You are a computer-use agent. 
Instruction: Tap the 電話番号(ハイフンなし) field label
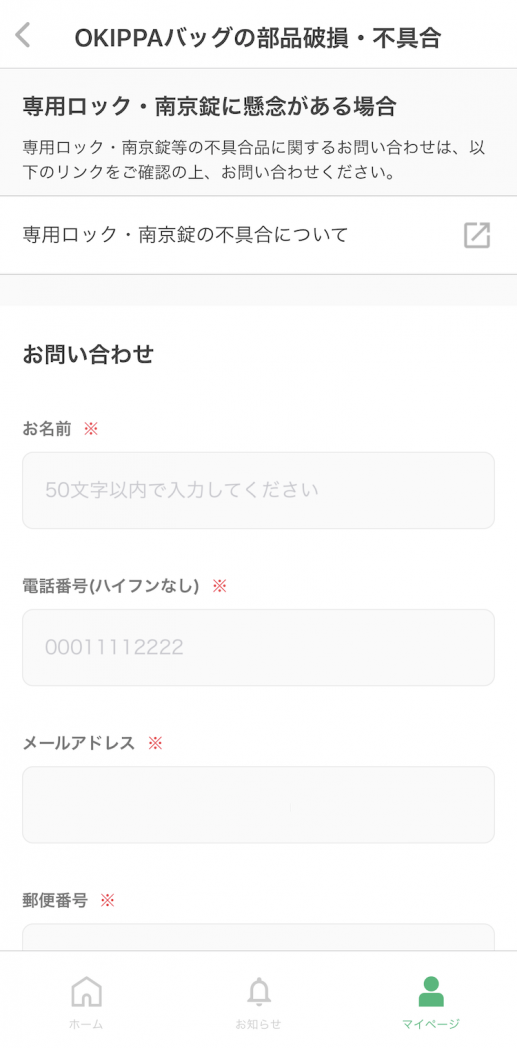[111, 586]
